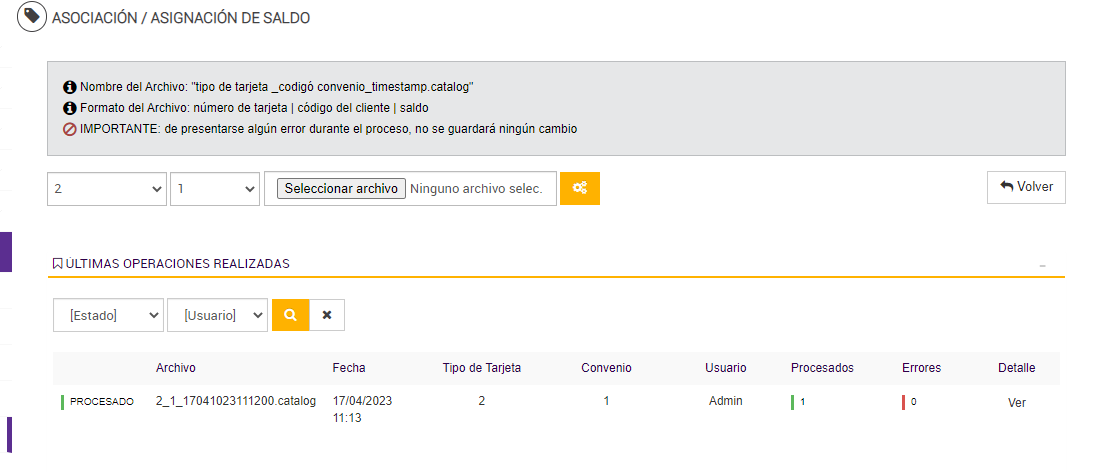This screenshot has width=1101, height=472.
Task: Click the prohibited icon beside IMPORTANTE
Action: [70, 129]
